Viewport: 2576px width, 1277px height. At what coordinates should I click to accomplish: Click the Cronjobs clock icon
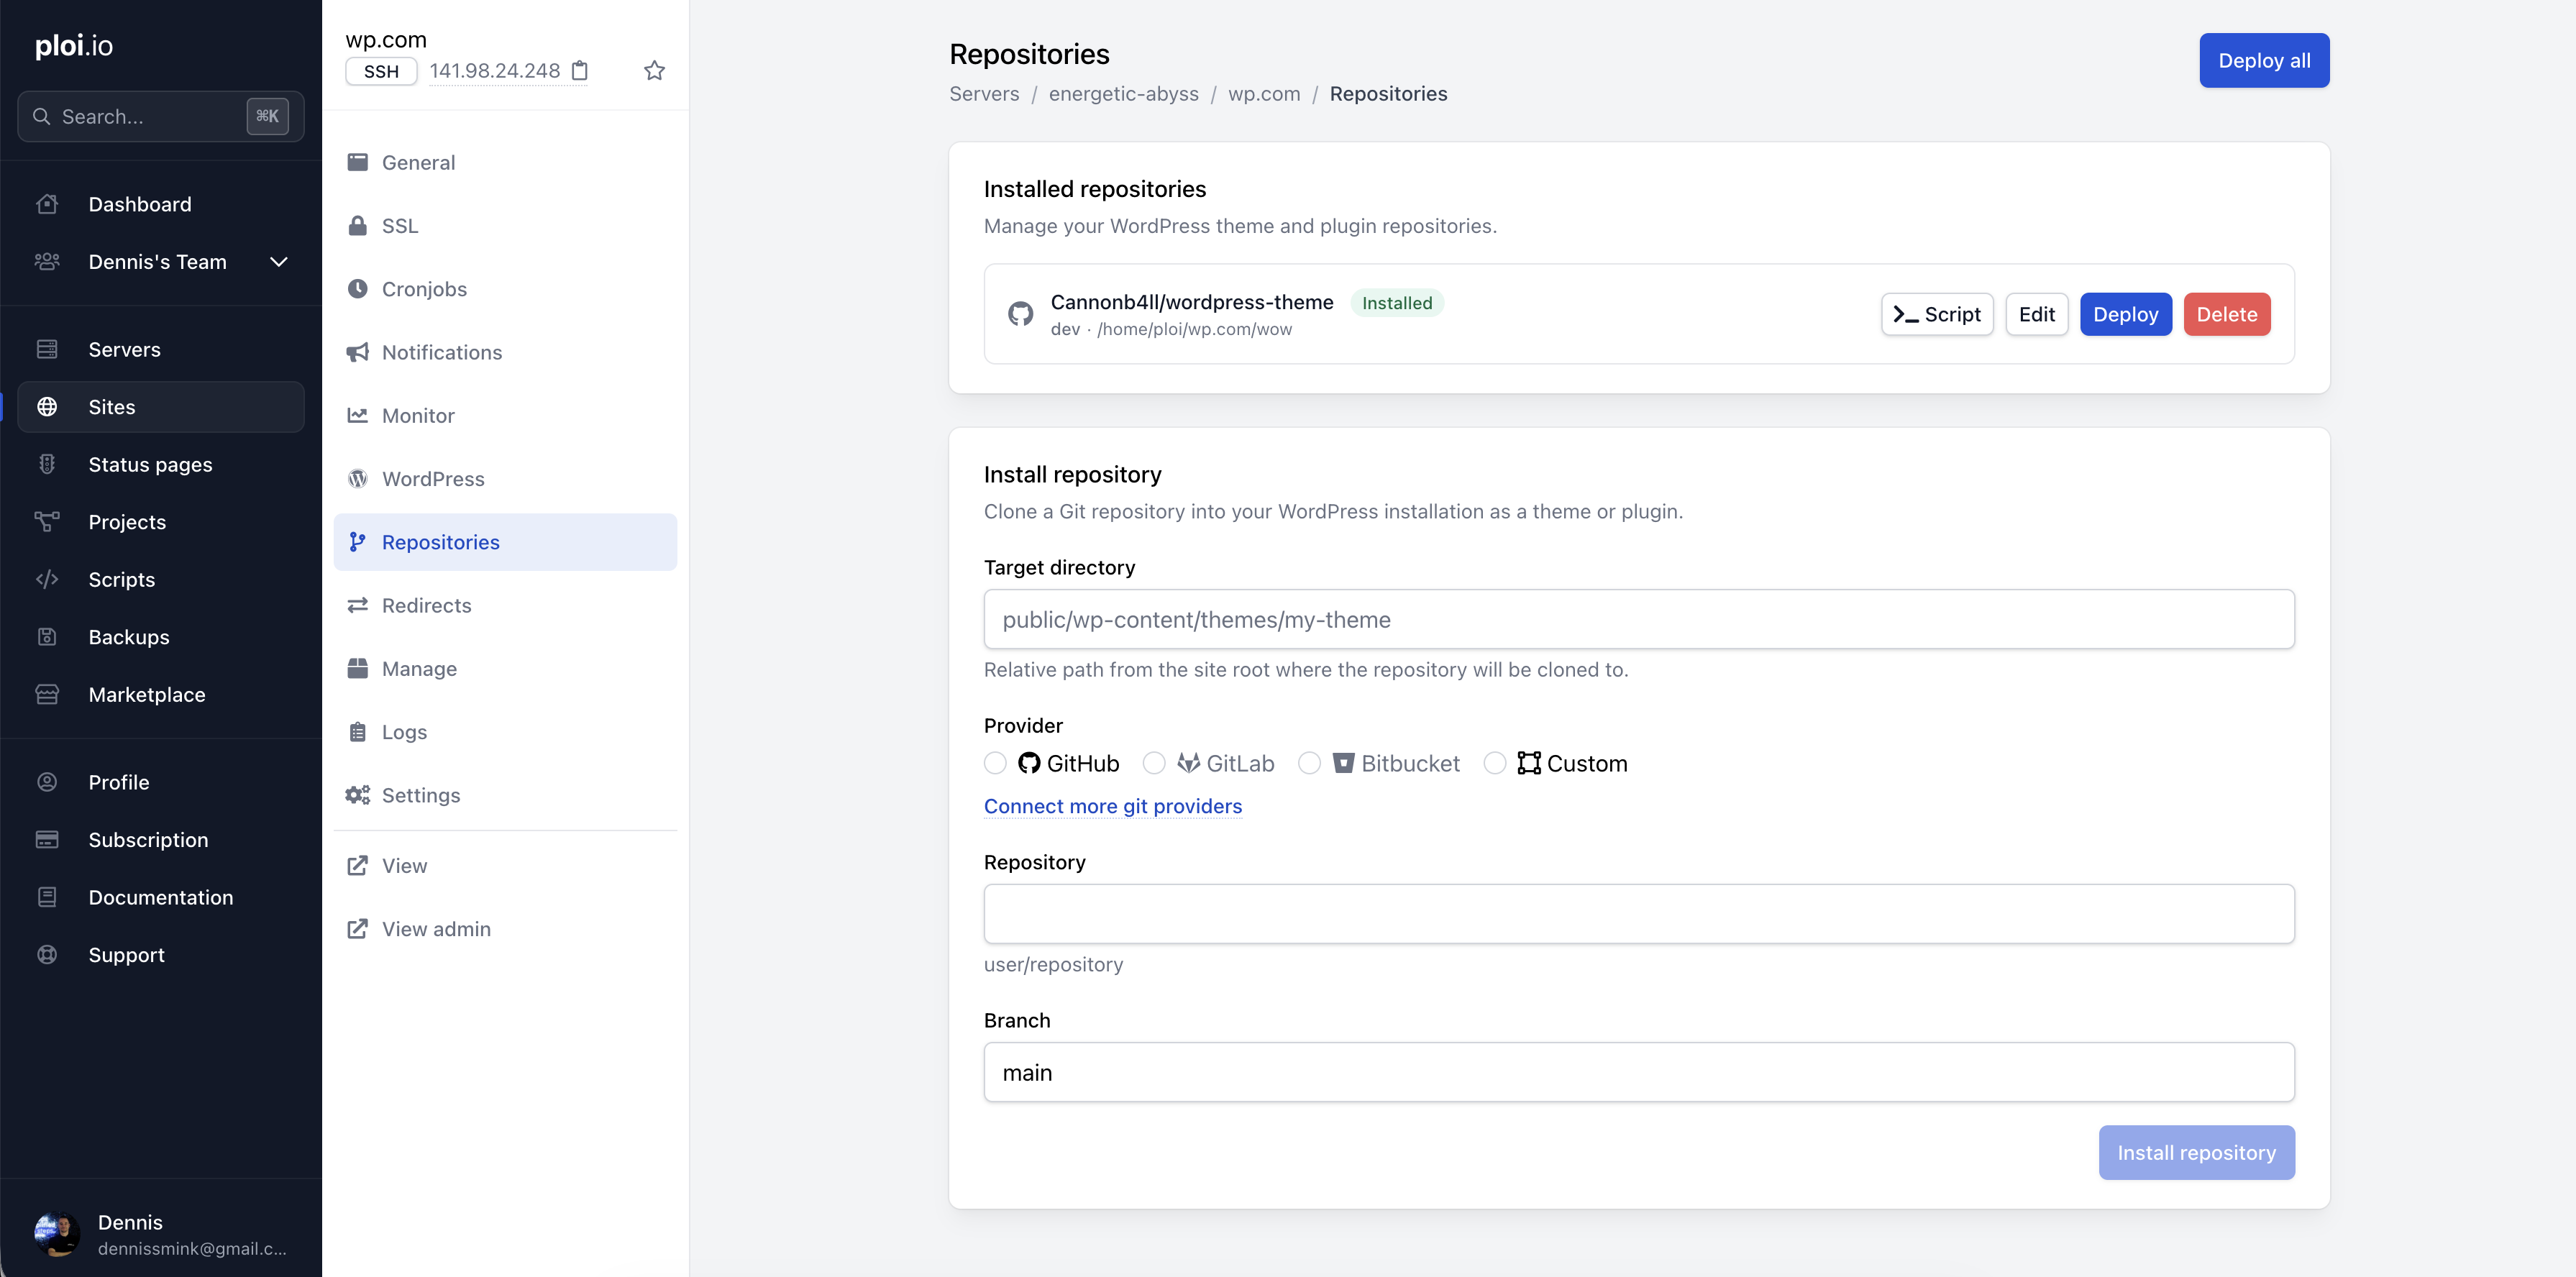coord(357,289)
